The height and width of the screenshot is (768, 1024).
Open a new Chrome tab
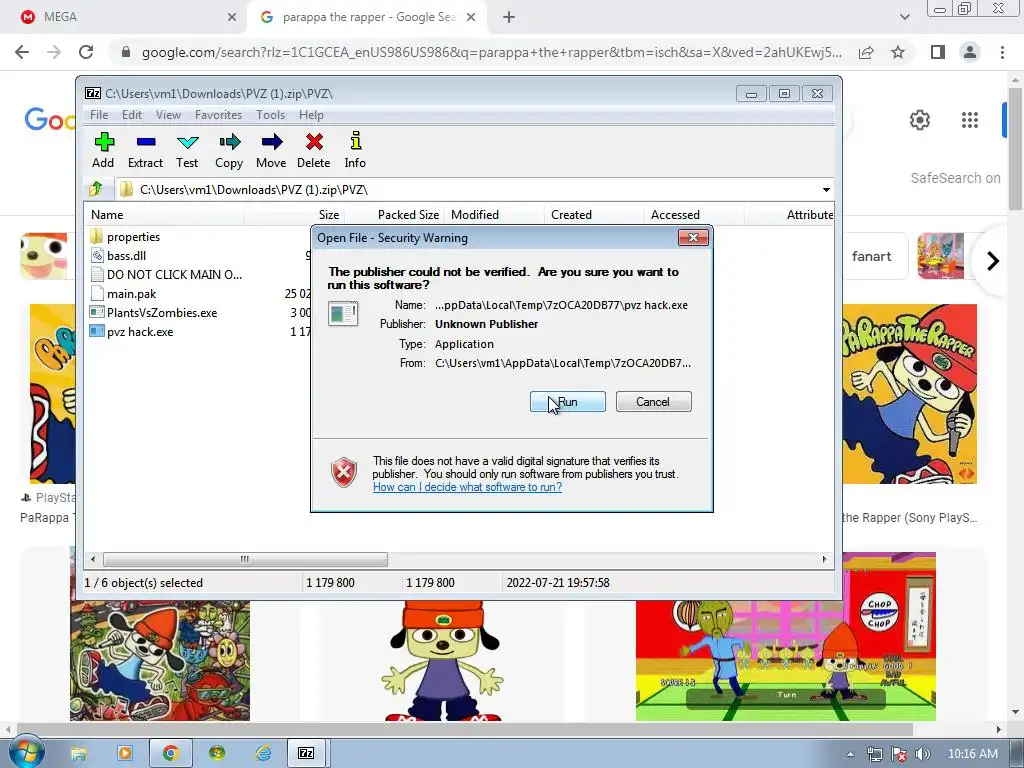[x=509, y=18]
